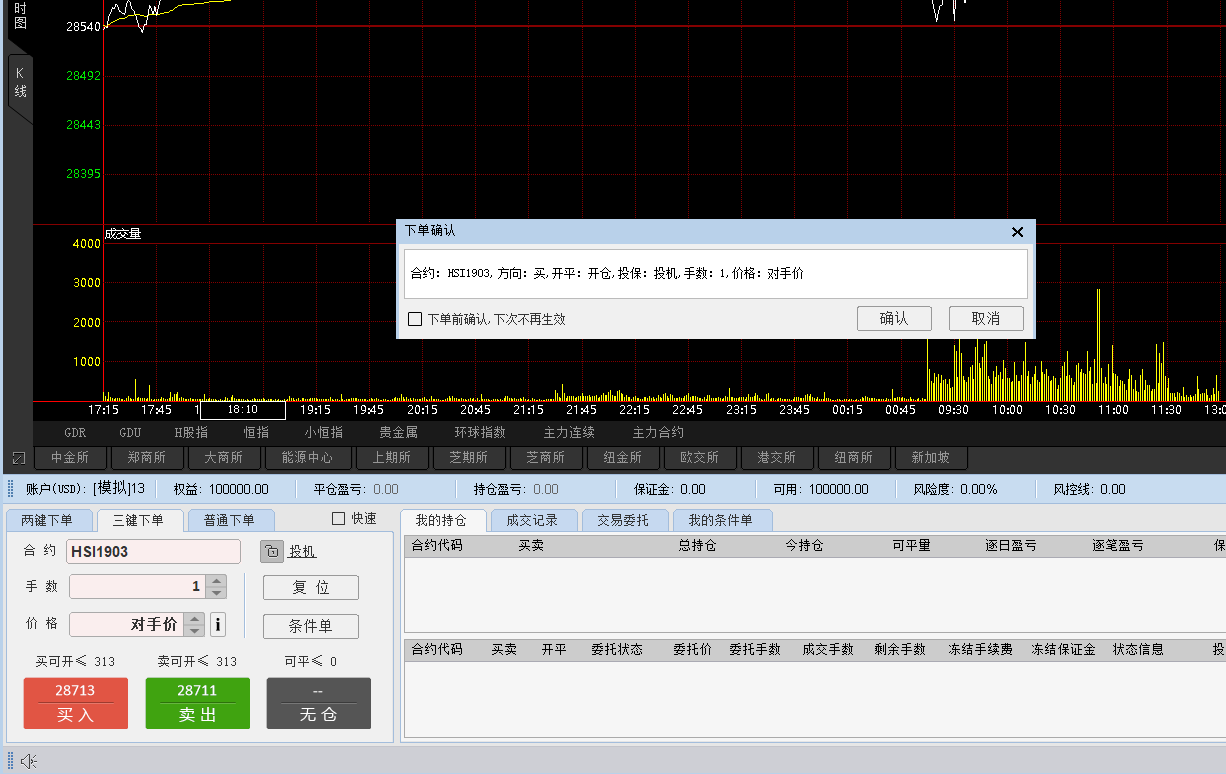Click the red 买入 buy button
Image resolution: width=1226 pixels, height=774 pixels.
(76, 703)
